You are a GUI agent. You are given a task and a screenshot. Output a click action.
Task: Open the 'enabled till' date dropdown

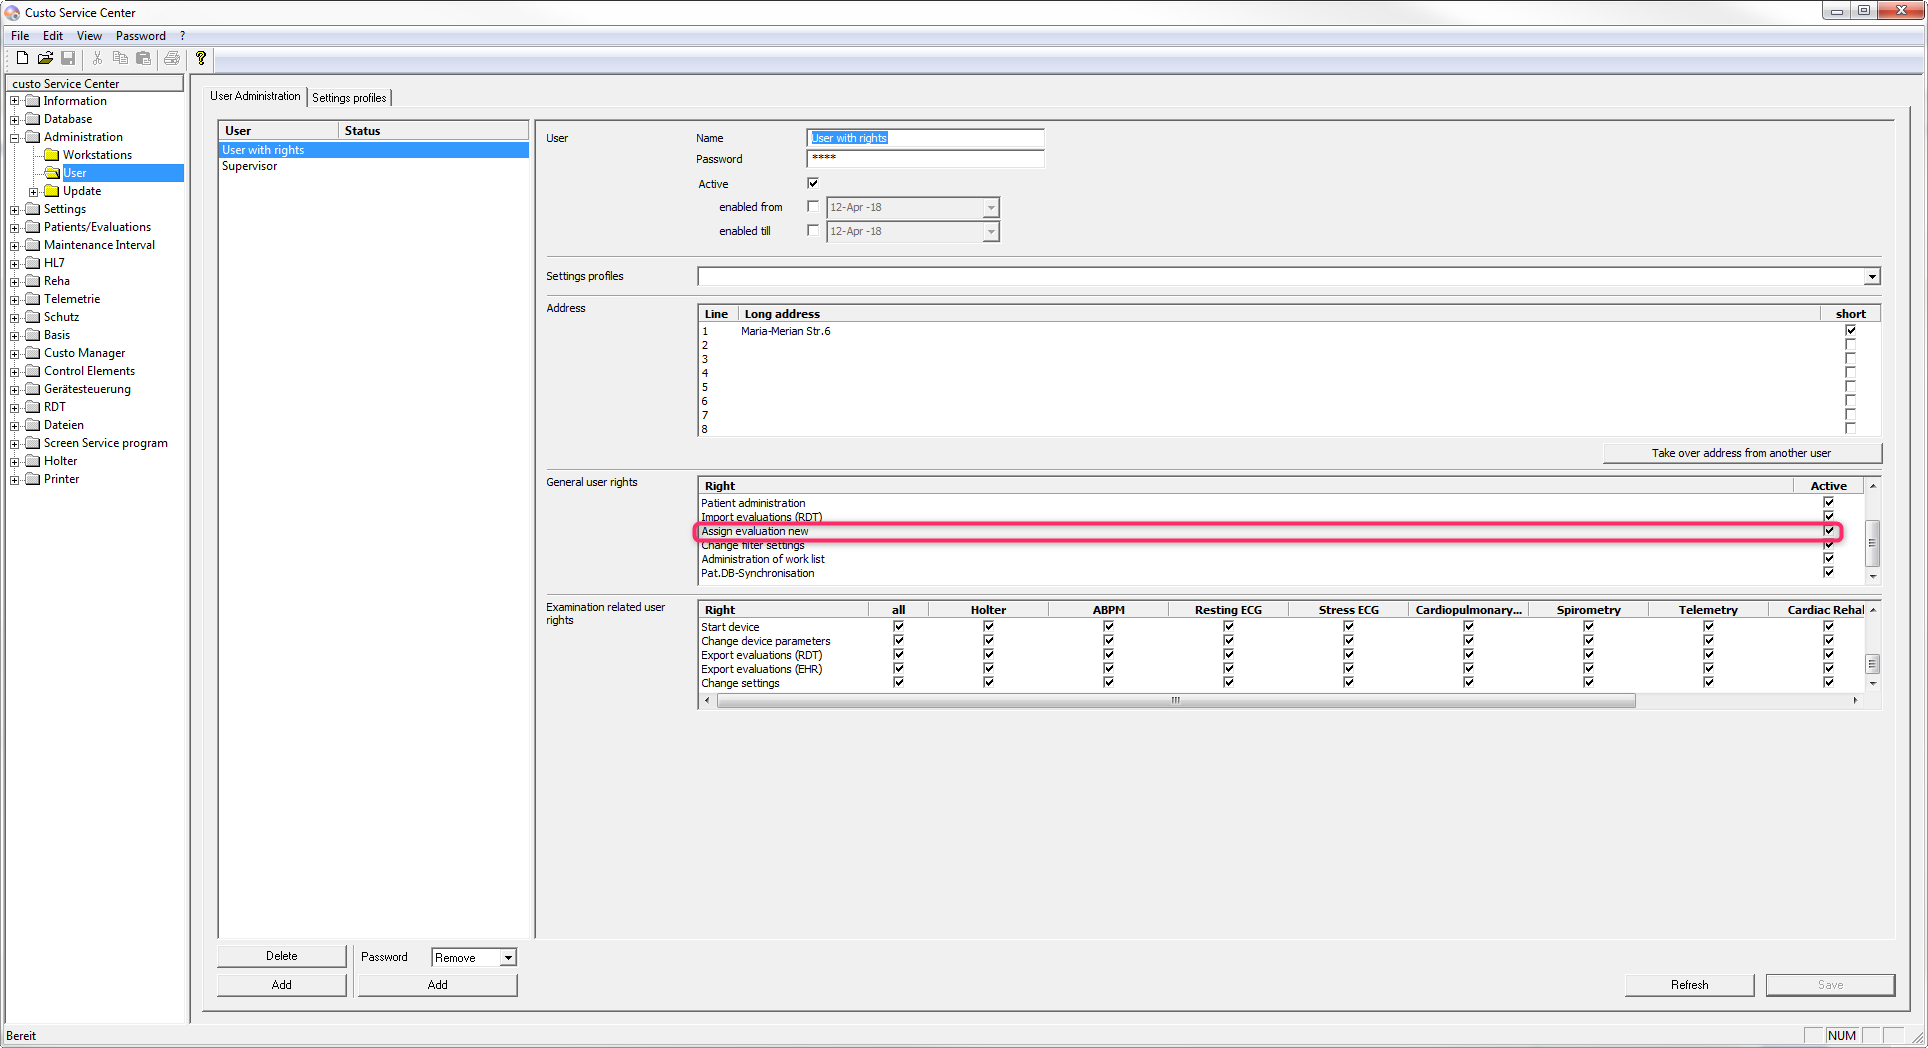(x=990, y=232)
